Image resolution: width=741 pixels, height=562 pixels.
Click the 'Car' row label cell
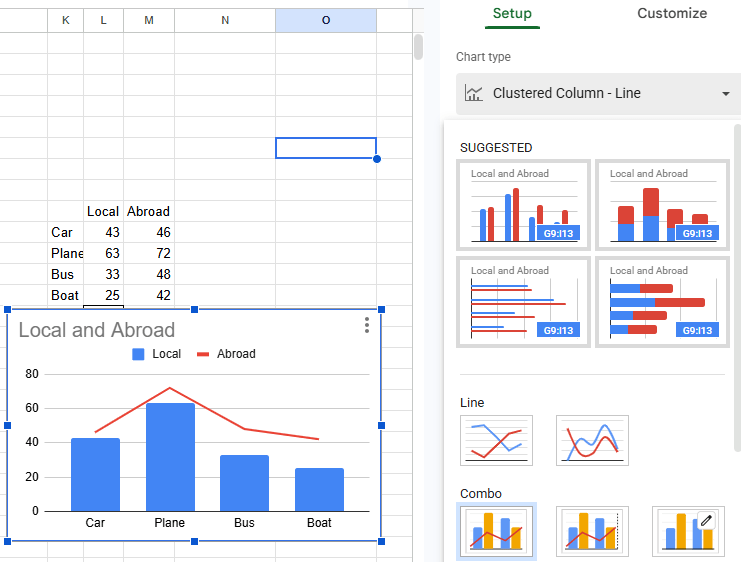[66, 232]
